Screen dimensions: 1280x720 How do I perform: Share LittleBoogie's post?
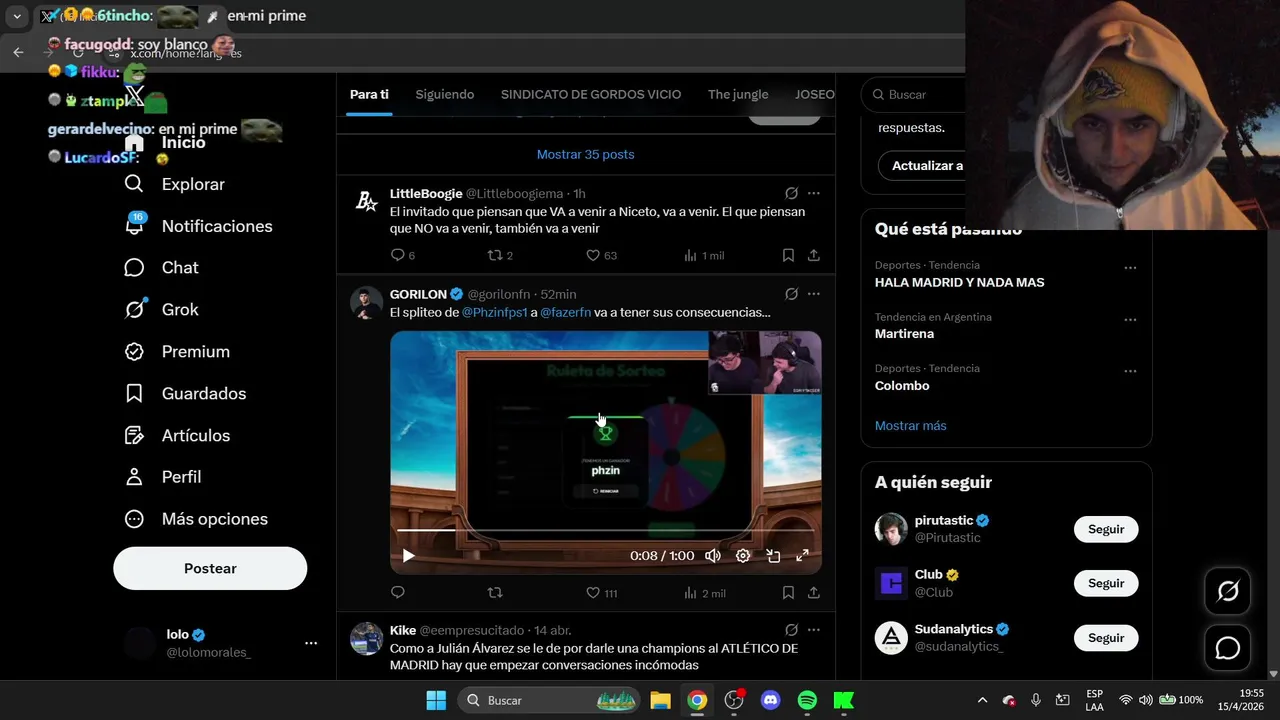pyautogui.click(x=814, y=255)
